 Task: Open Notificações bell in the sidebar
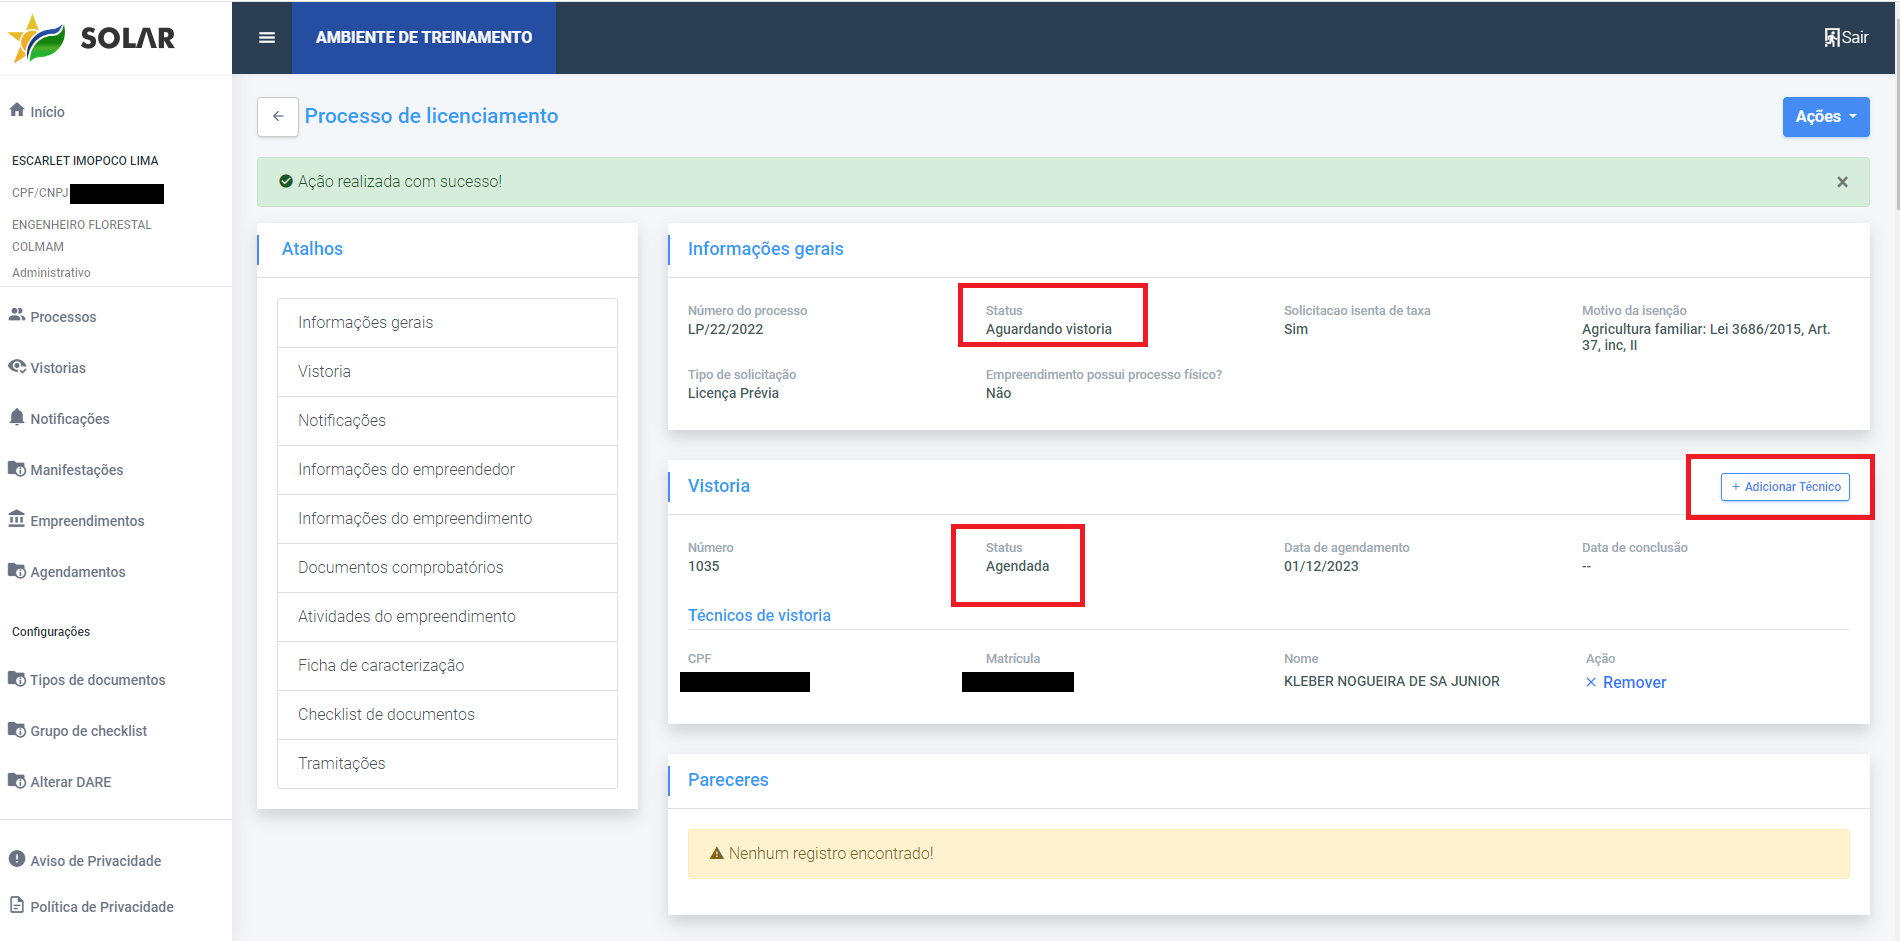pyautogui.click(x=60, y=419)
